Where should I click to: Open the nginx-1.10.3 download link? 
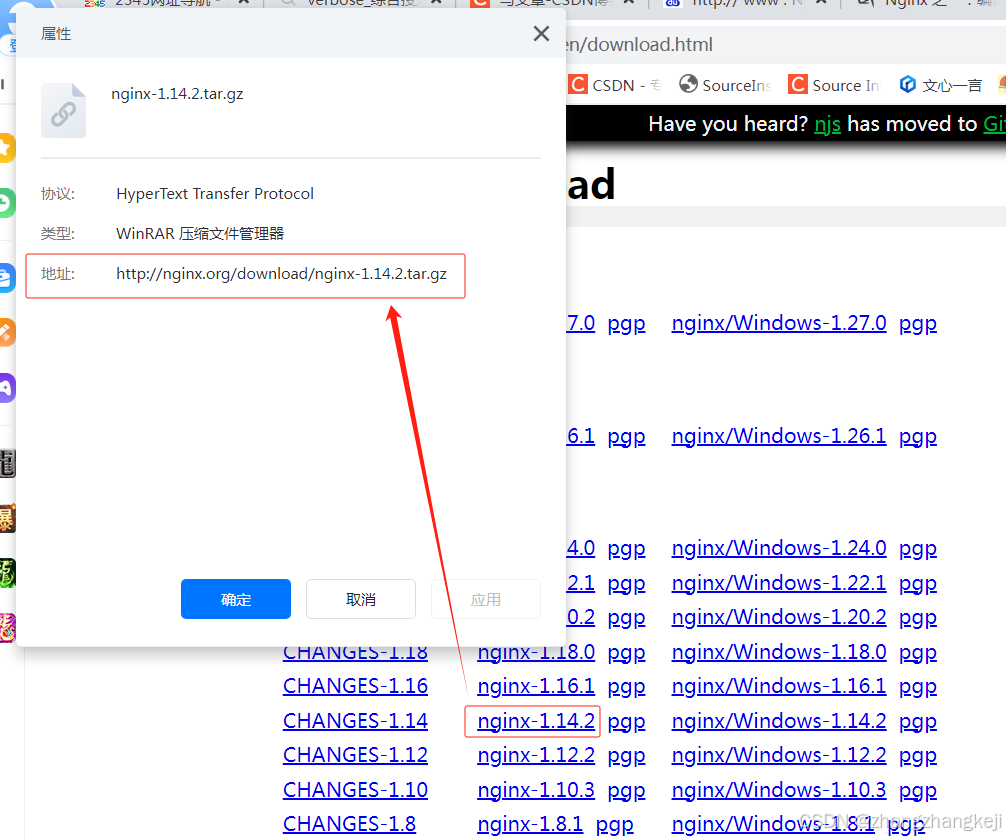coord(536,790)
